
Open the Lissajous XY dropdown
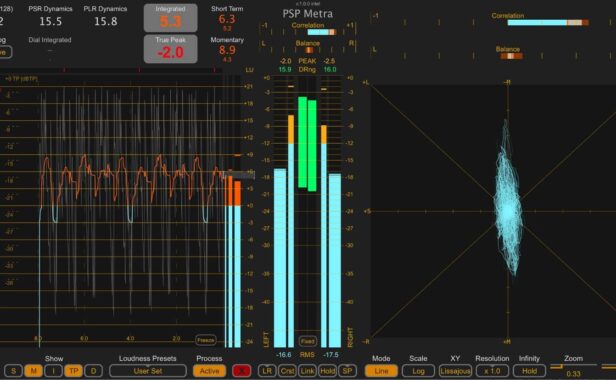click(x=455, y=371)
